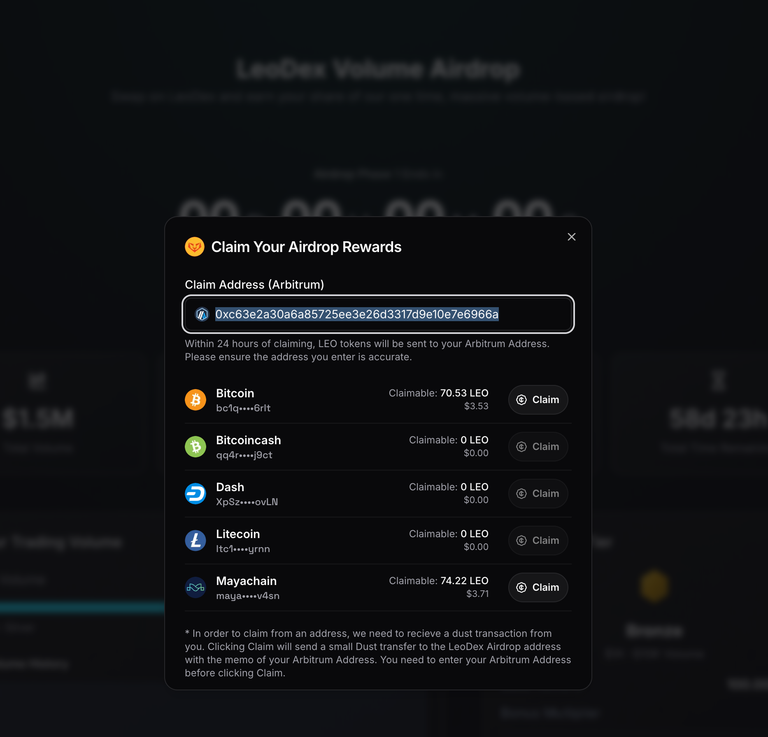Viewport: 768px width, 737px height.
Task: Click the Claim button for Dash
Action: pyautogui.click(x=538, y=494)
